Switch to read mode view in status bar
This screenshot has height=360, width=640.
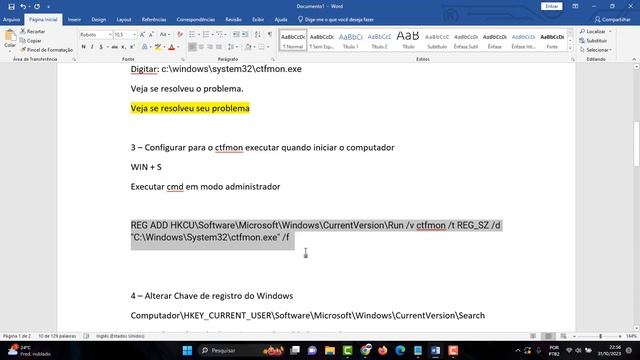click(x=533, y=336)
